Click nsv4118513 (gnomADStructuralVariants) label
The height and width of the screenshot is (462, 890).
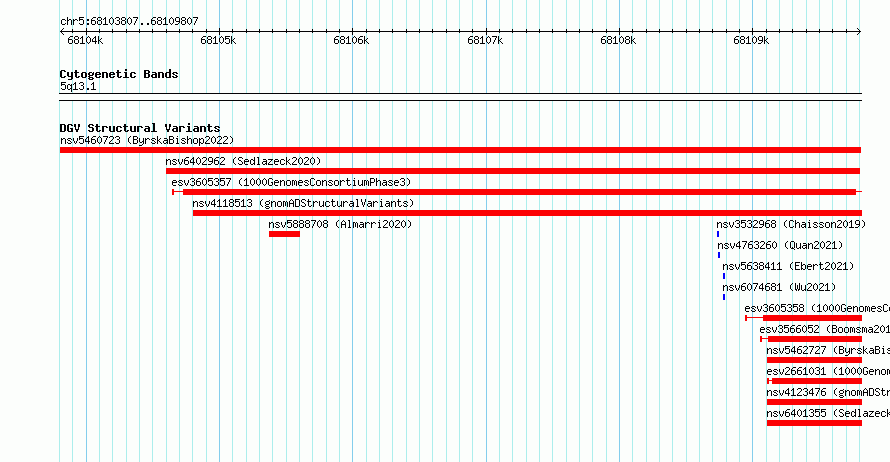pyautogui.click(x=303, y=203)
